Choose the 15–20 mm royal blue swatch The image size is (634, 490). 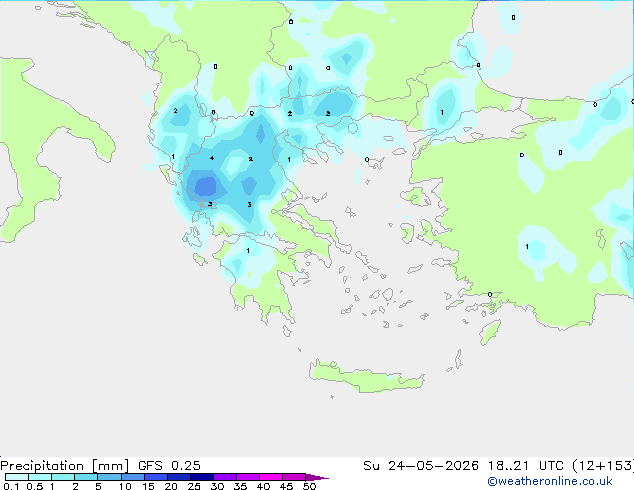pyautogui.click(x=156, y=477)
